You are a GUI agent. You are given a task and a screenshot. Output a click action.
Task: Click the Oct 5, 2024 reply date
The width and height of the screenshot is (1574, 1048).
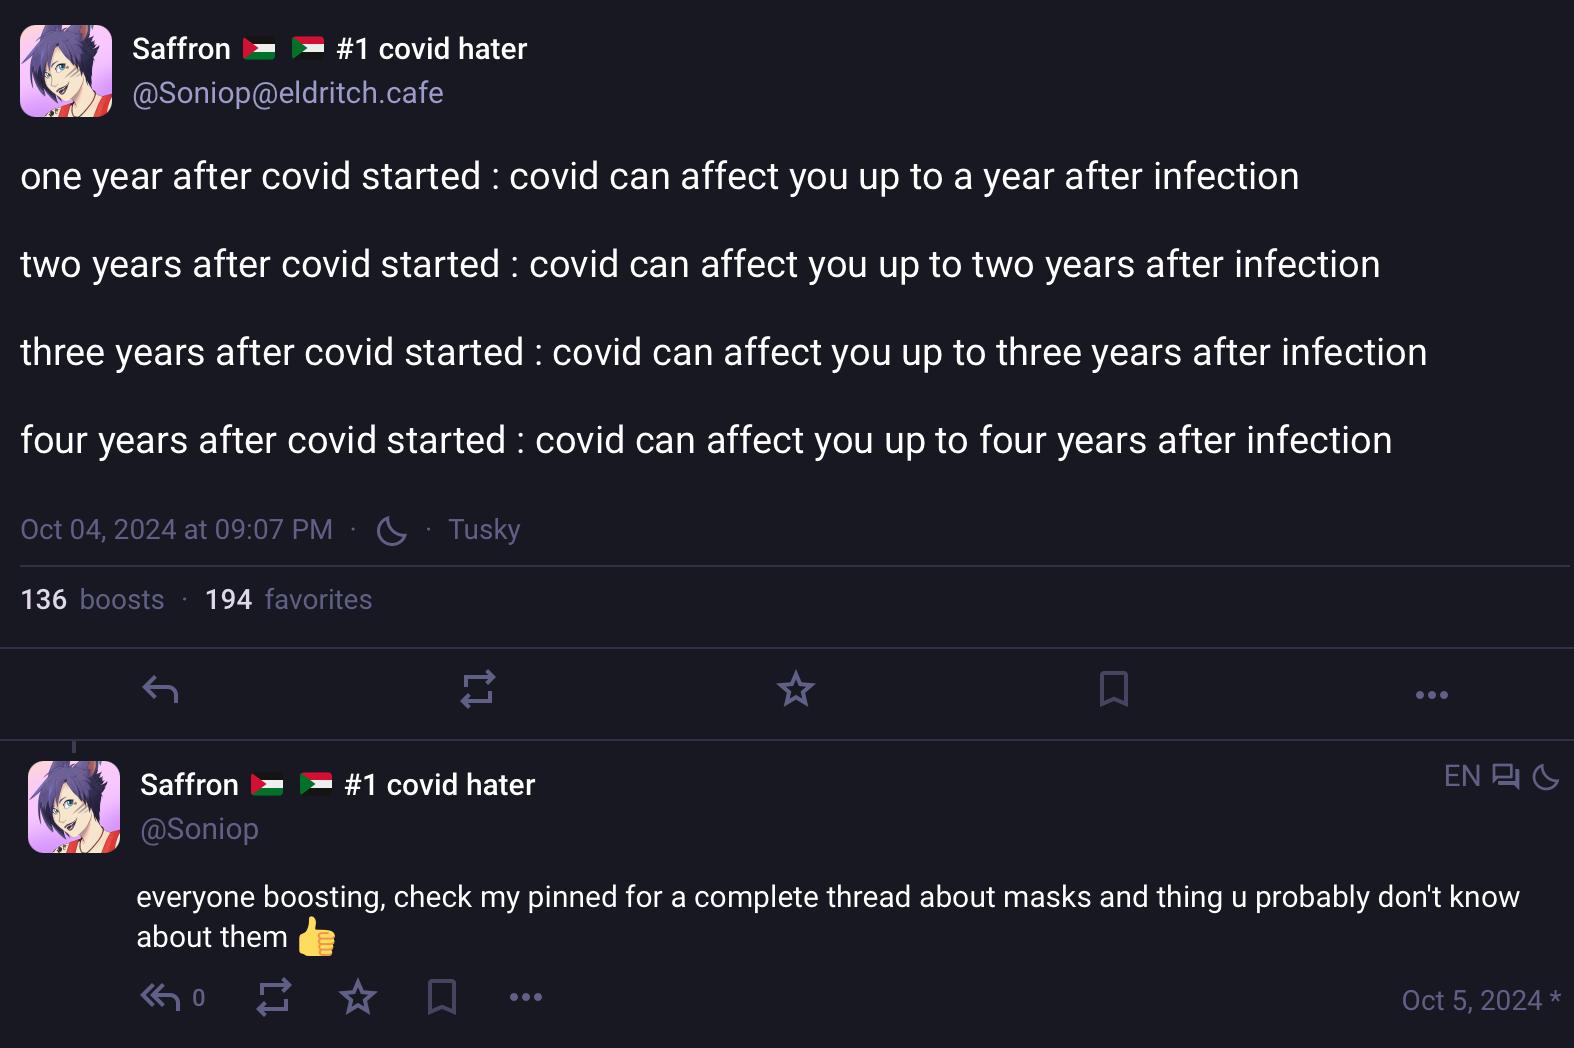[1471, 1000]
